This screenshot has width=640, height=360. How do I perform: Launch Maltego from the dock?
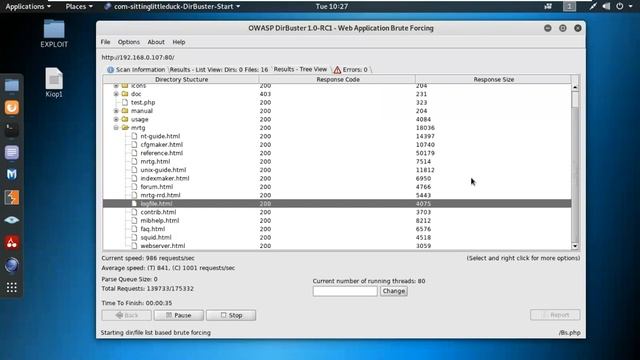click(x=11, y=175)
